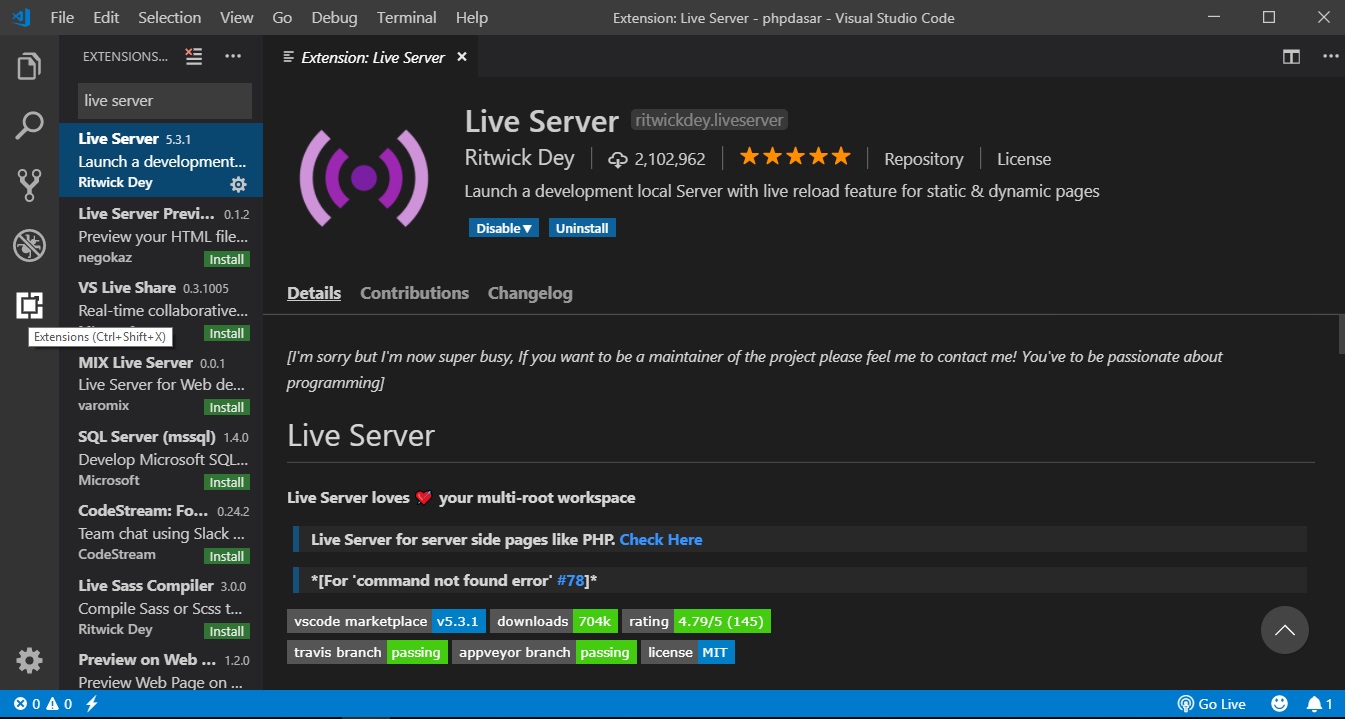Install Live Server Preview by negokaz
The width and height of the screenshot is (1346, 720).
[x=227, y=259]
